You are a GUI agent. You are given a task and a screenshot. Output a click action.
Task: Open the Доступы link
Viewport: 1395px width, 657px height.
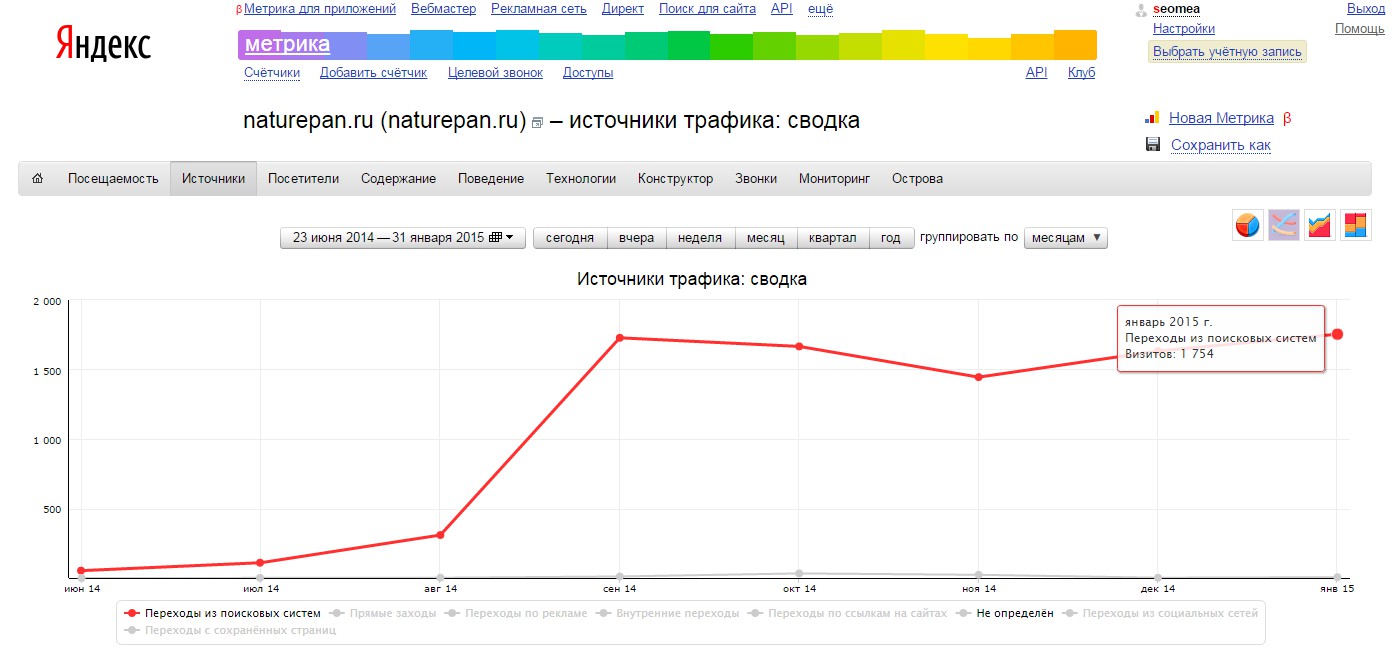point(588,73)
